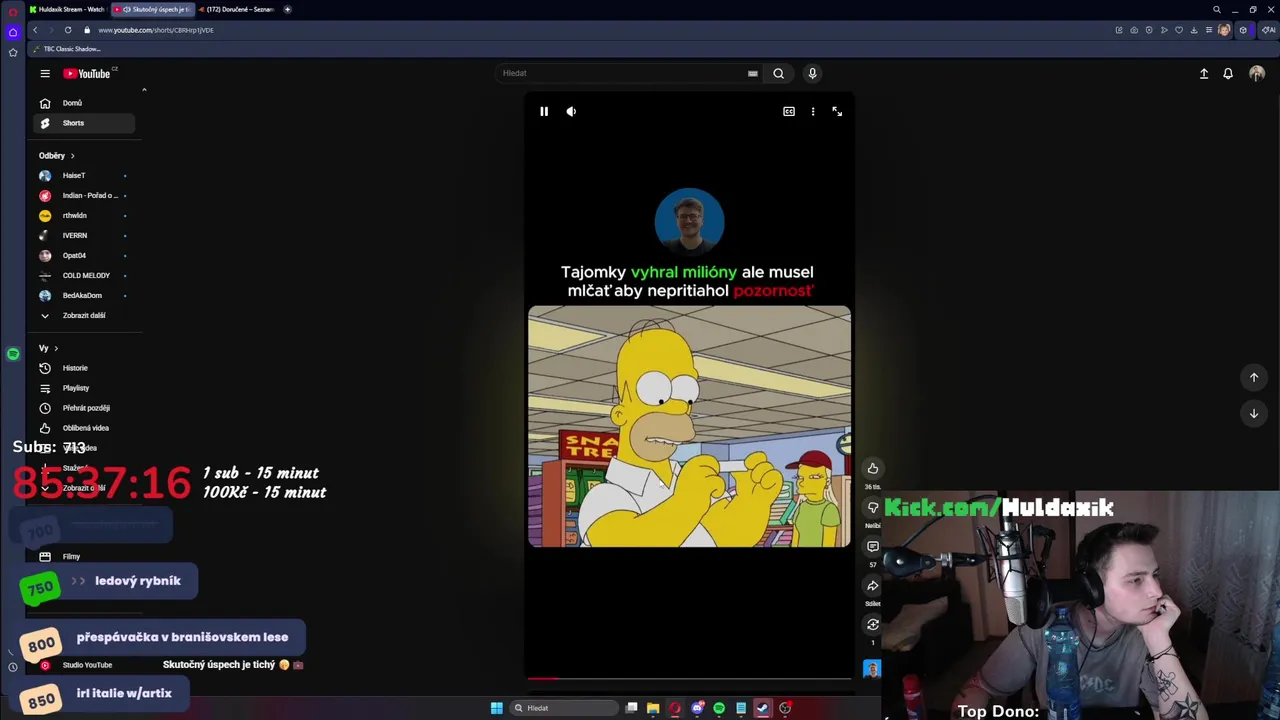Pause the playing Short video
Viewport: 1280px width, 720px height.
544,111
